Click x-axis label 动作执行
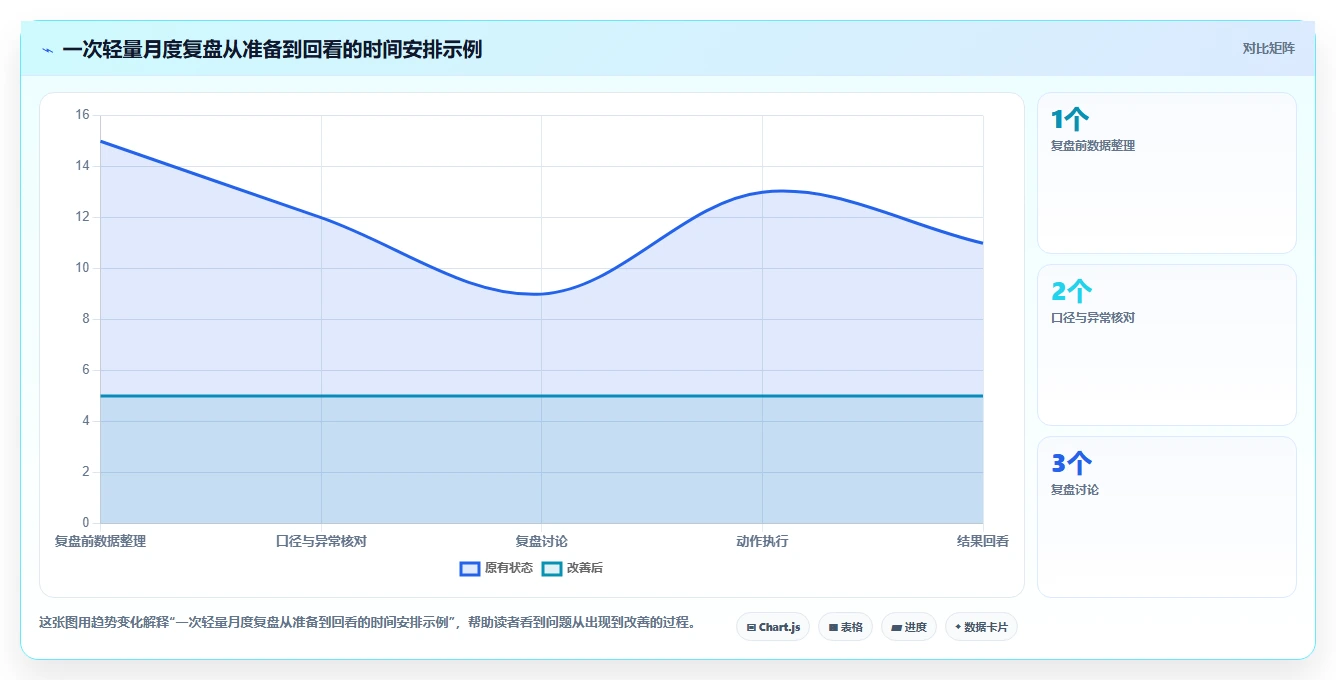The width and height of the screenshot is (1336, 680). [762, 541]
